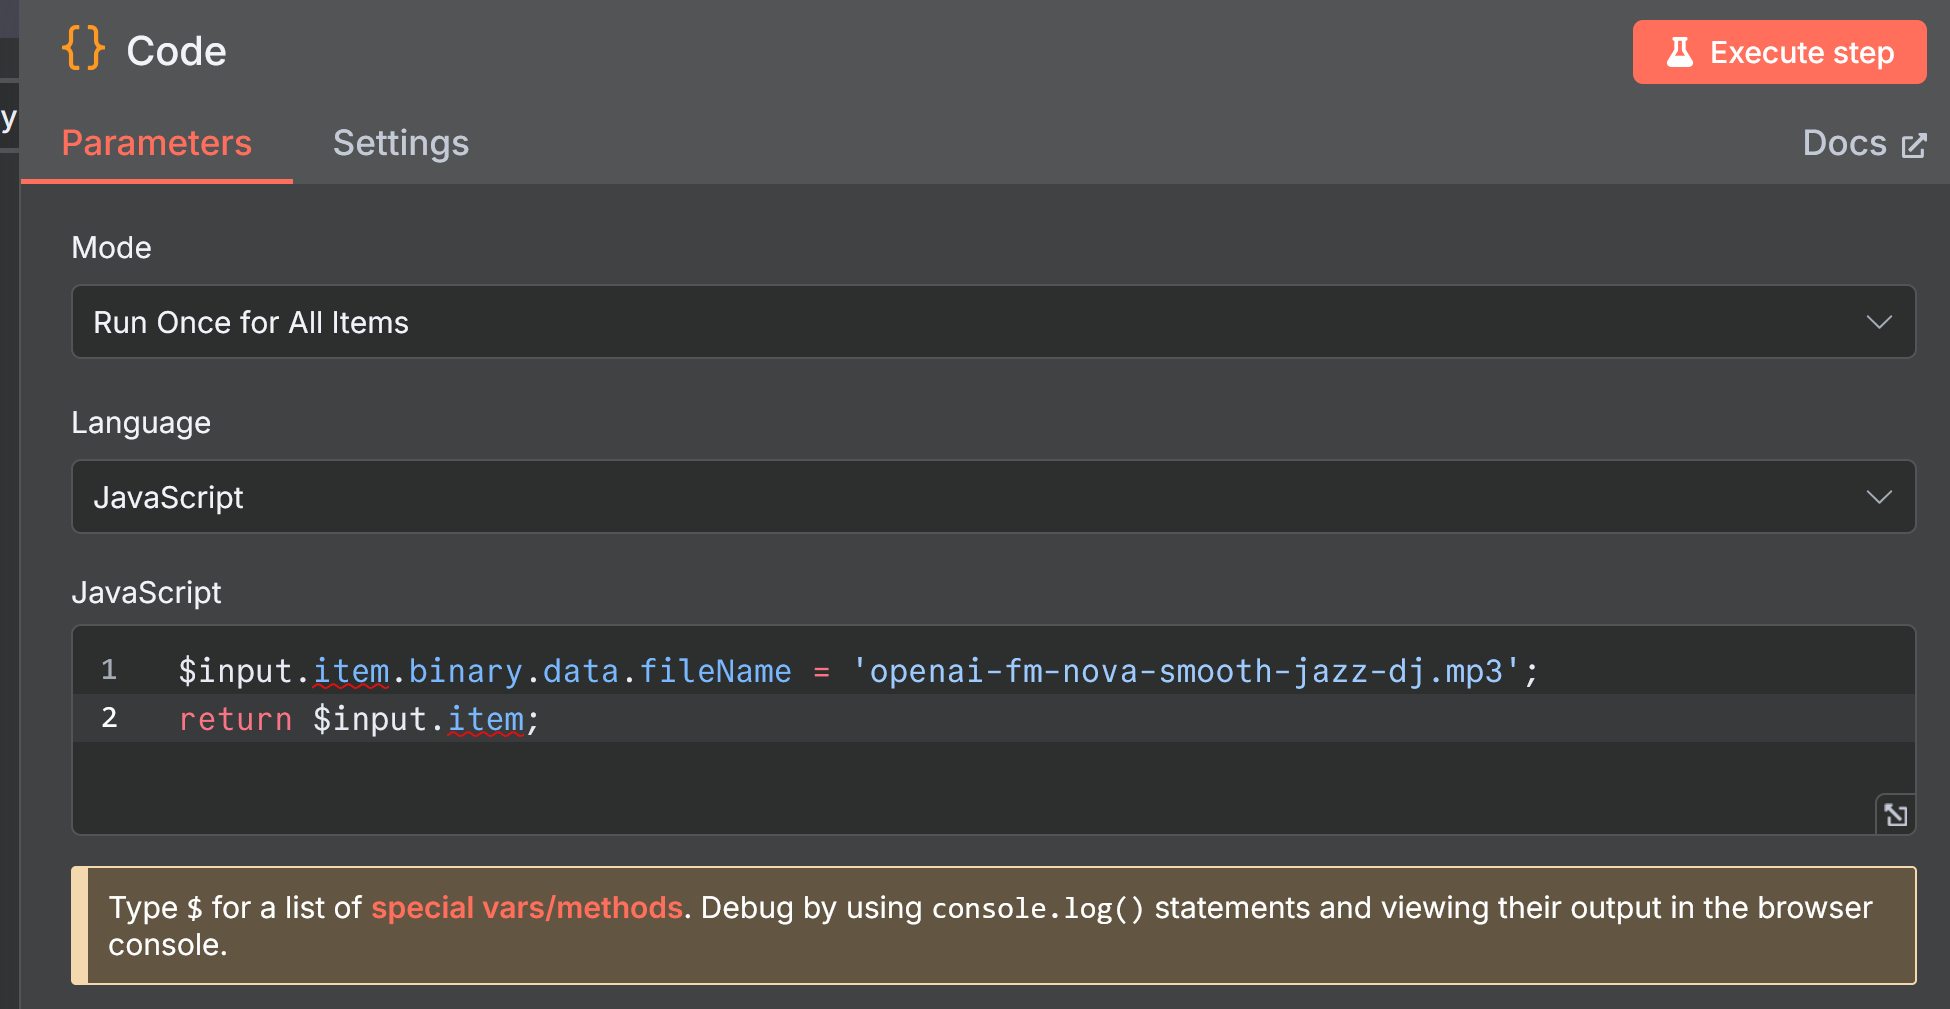This screenshot has width=1950, height=1009.
Task: Click the partial red icon at top left edge
Action: click(10, 17)
